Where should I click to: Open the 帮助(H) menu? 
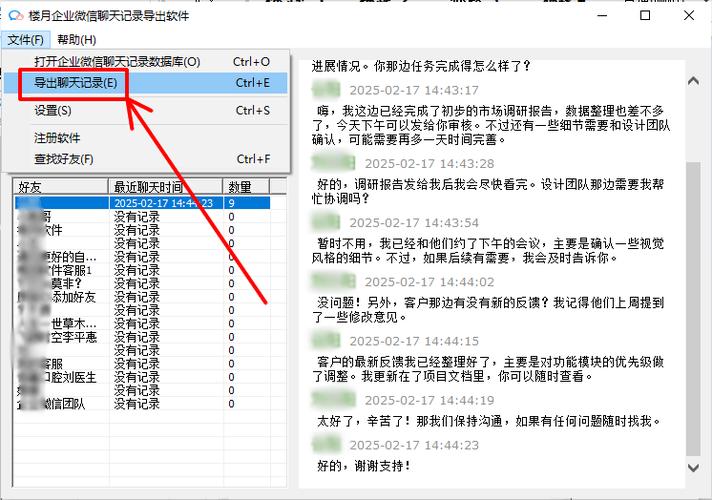(76, 40)
